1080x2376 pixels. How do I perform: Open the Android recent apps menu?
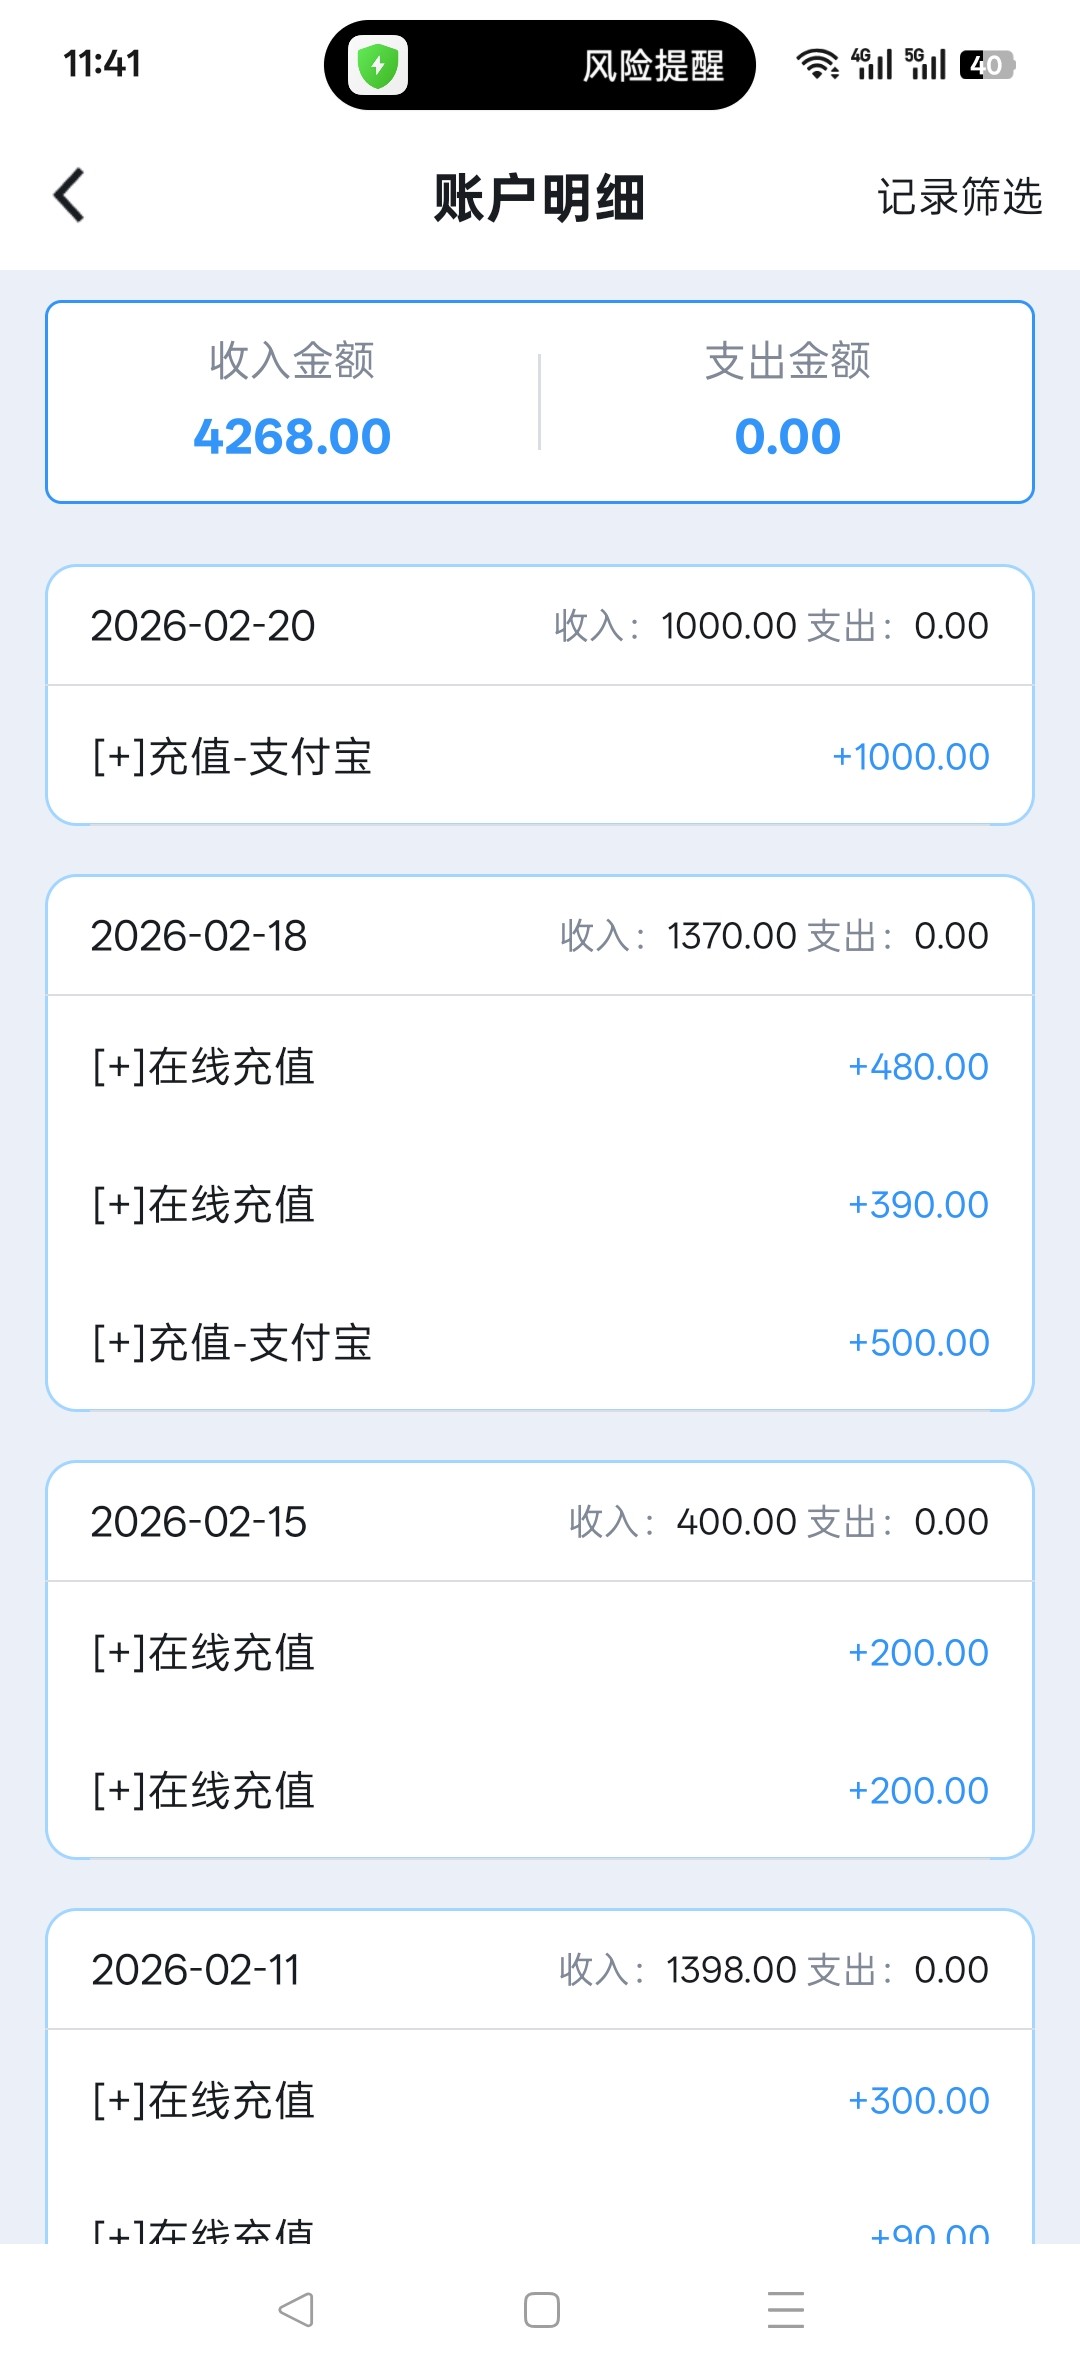tap(786, 2309)
